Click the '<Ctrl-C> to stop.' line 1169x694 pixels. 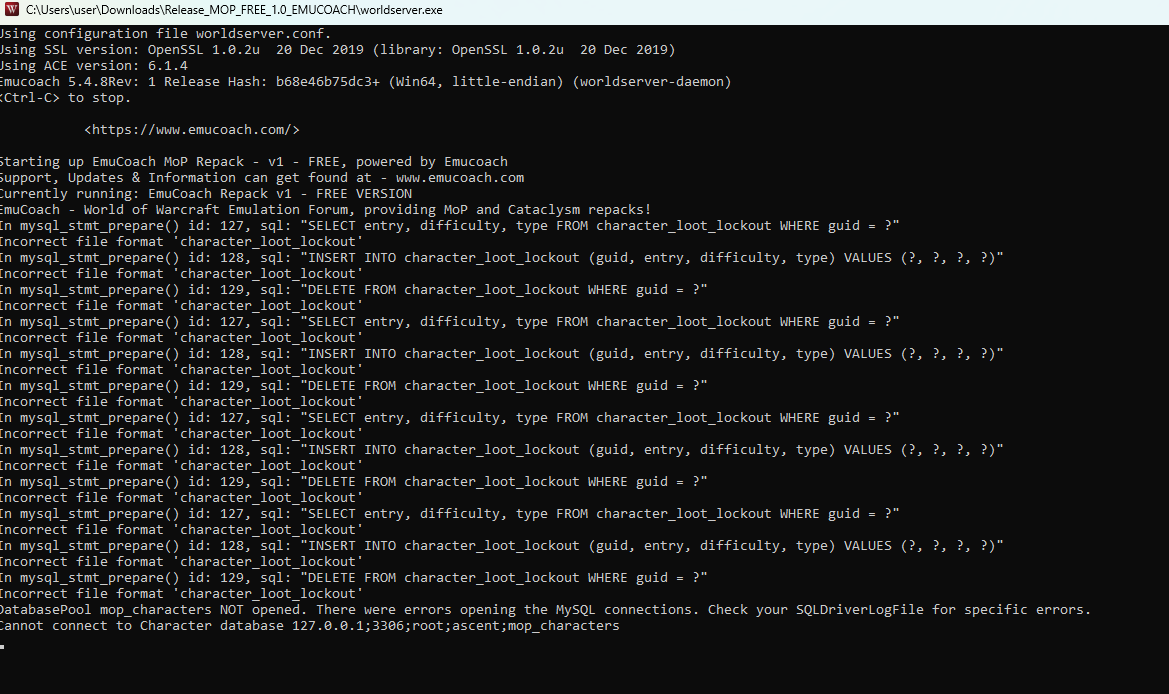(x=65, y=98)
